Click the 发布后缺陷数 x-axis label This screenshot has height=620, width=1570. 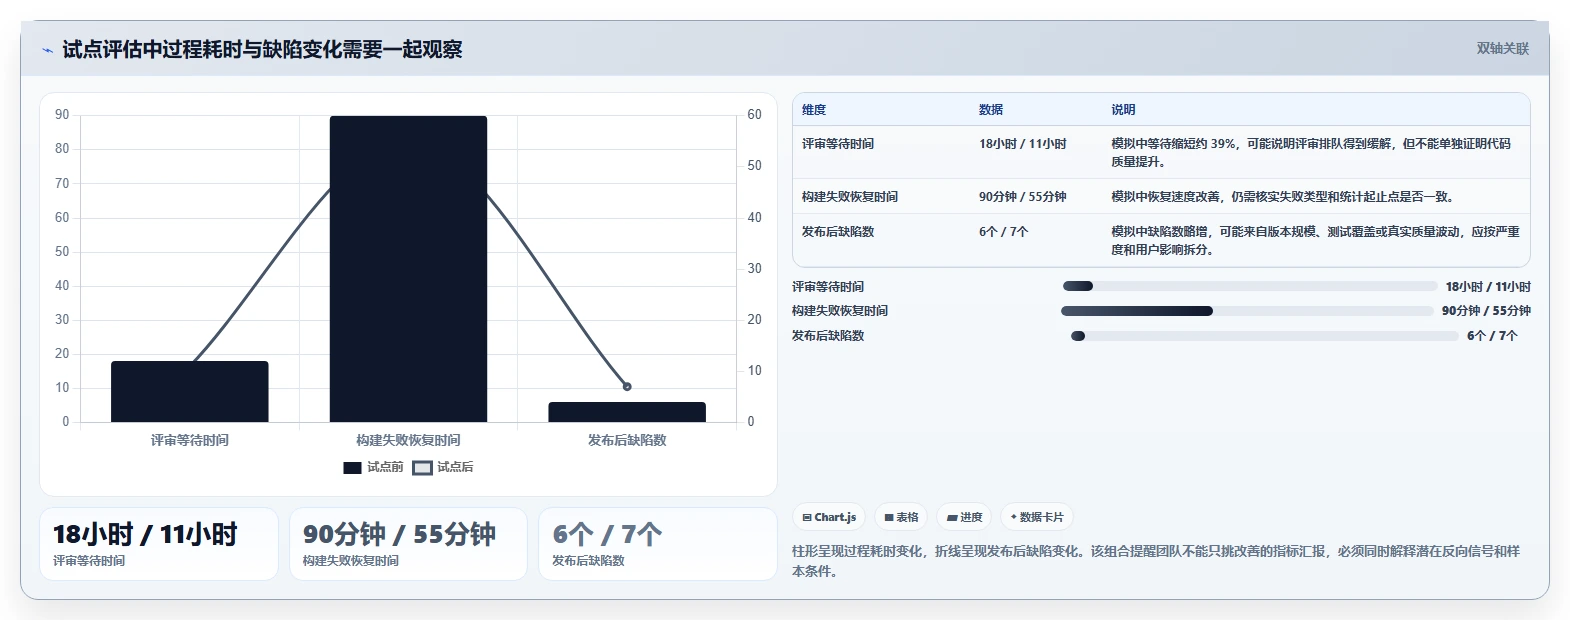(627, 440)
